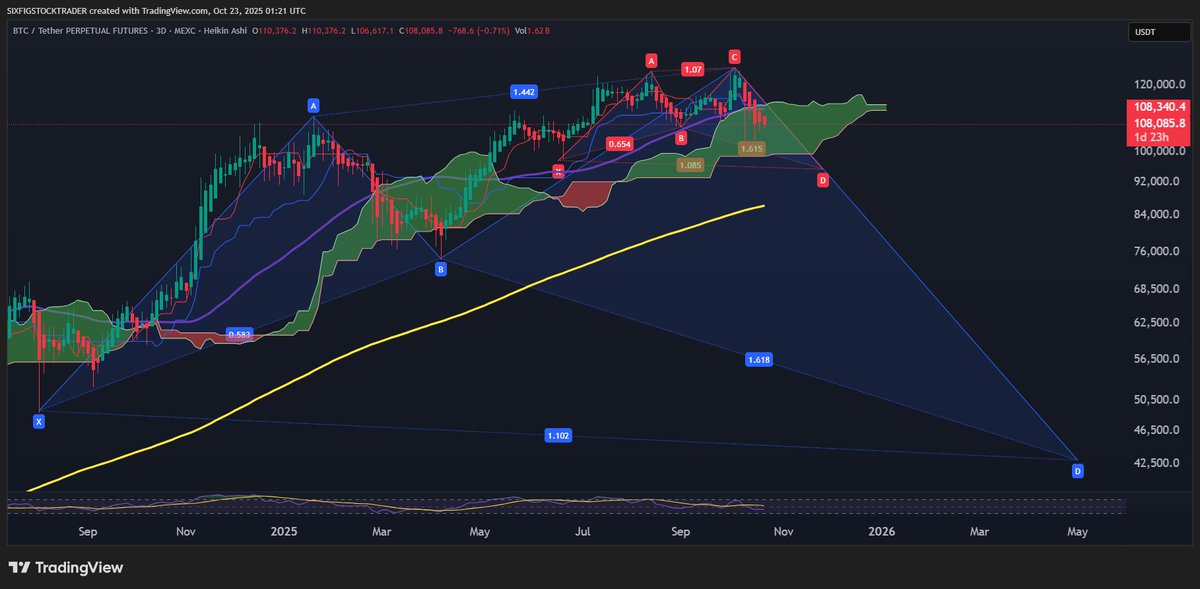
Task: Select the blue A pattern point marker
Action: coord(313,104)
